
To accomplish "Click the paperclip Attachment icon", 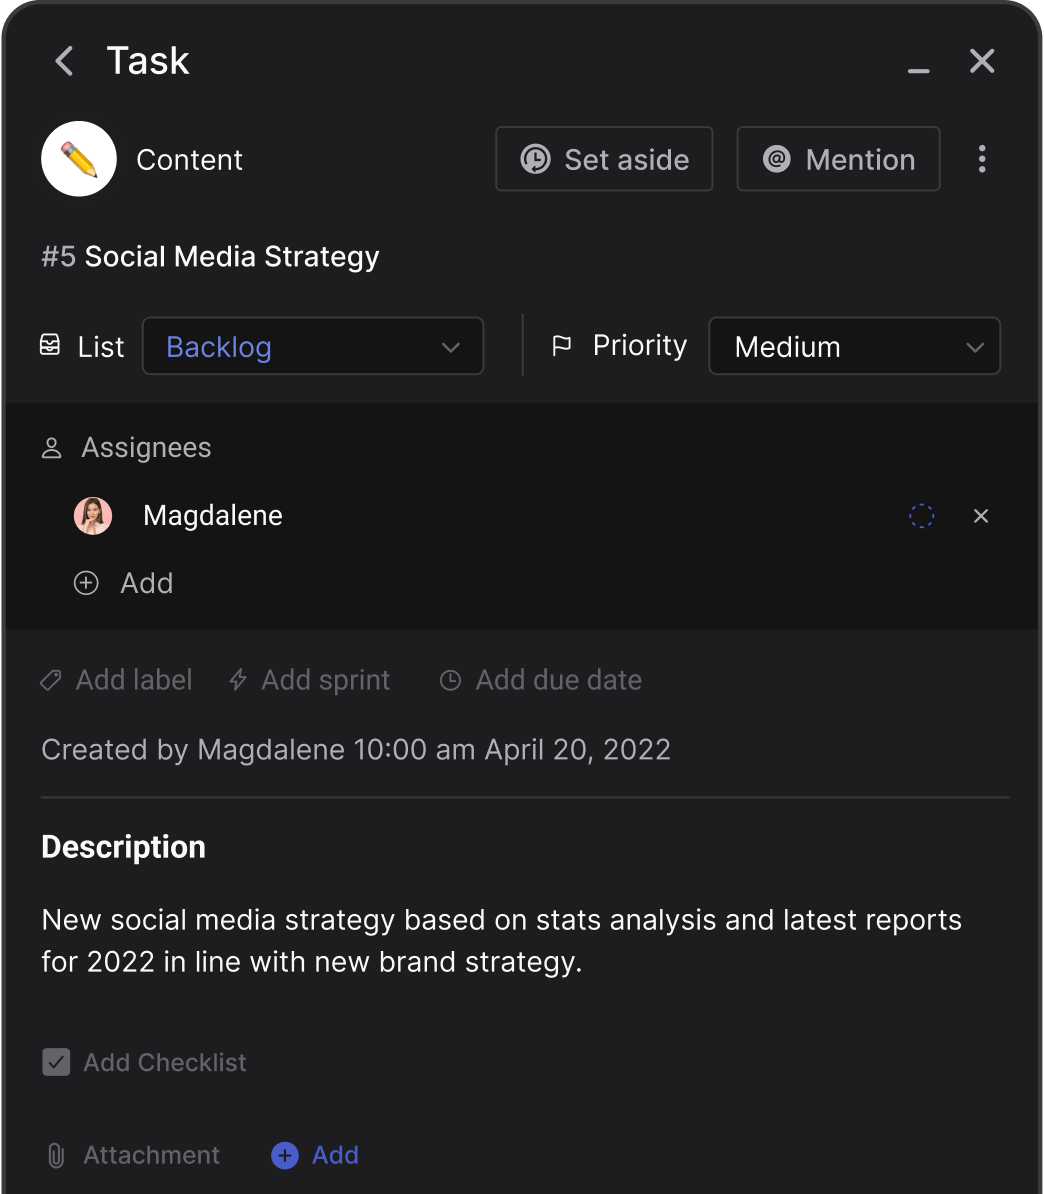I will click(x=56, y=1156).
